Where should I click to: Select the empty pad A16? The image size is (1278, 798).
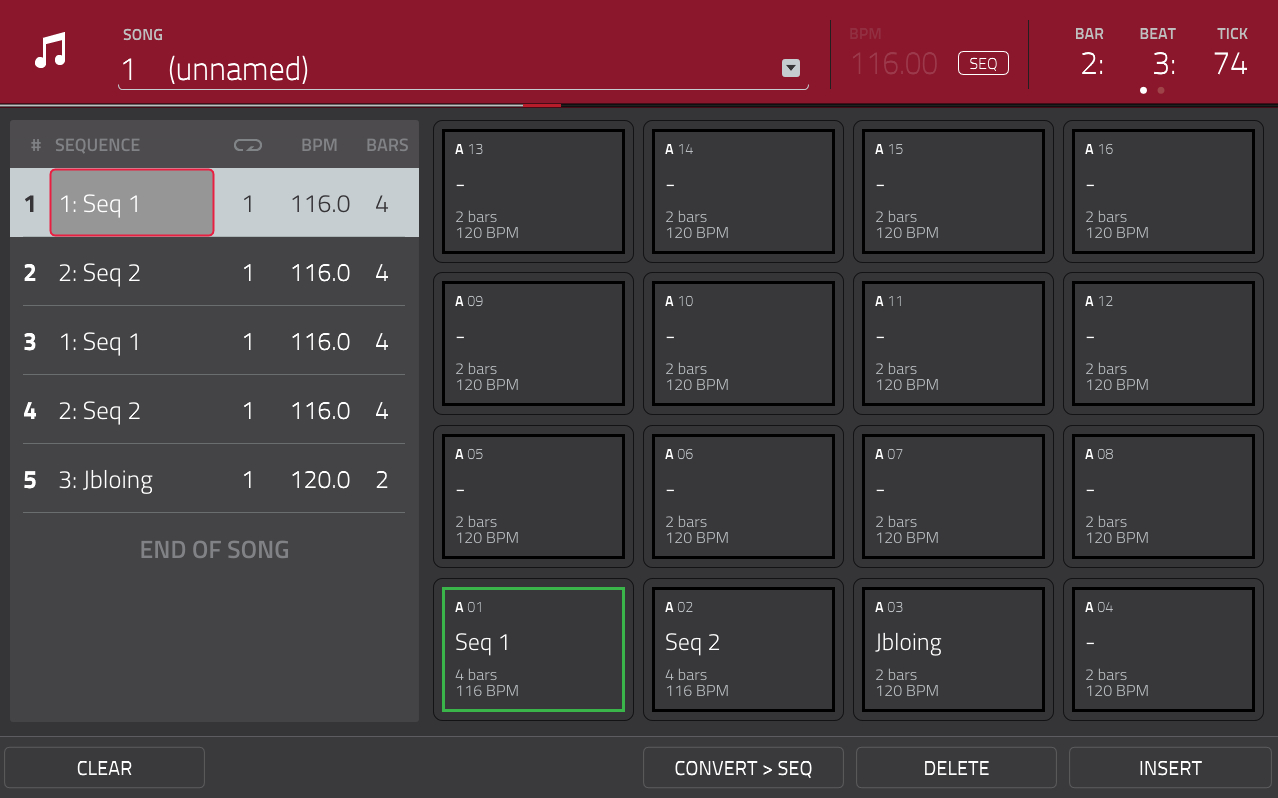[1162, 191]
